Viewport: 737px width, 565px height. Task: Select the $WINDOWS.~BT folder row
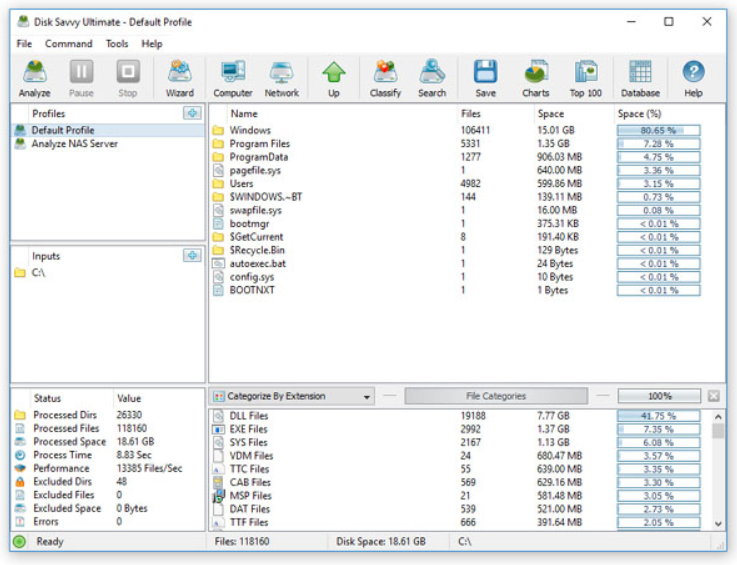(456, 197)
